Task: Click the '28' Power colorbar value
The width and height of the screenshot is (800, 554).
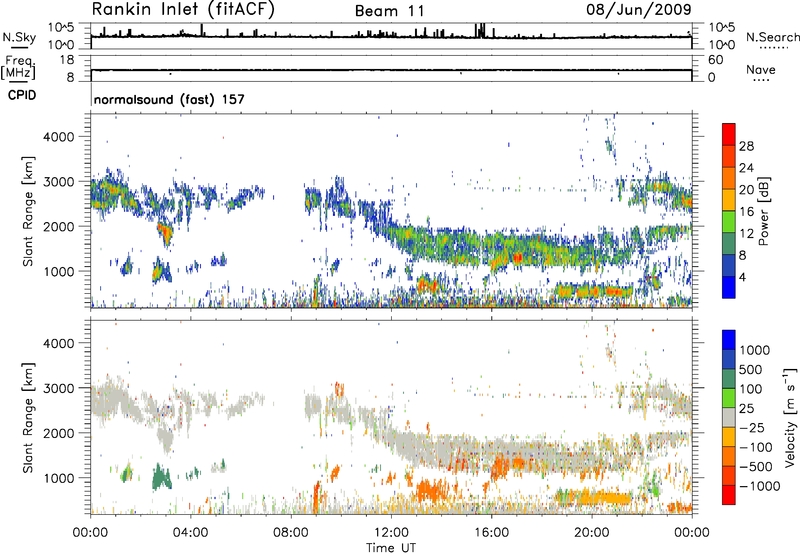Action: (746, 146)
